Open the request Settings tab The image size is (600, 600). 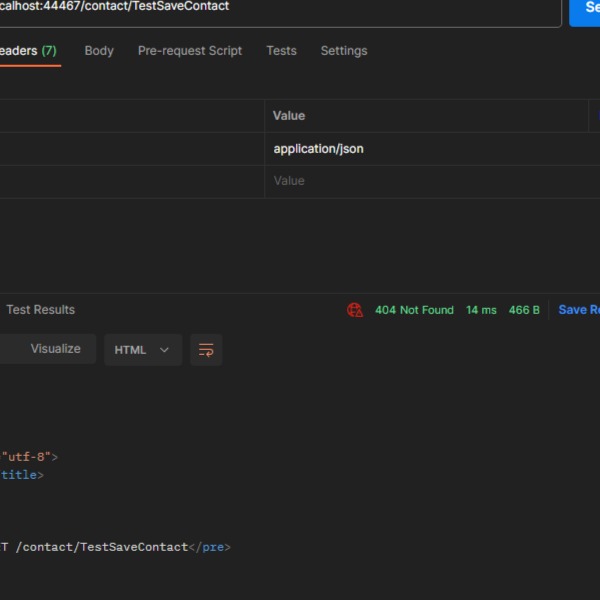pyautogui.click(x=343, y=51)
